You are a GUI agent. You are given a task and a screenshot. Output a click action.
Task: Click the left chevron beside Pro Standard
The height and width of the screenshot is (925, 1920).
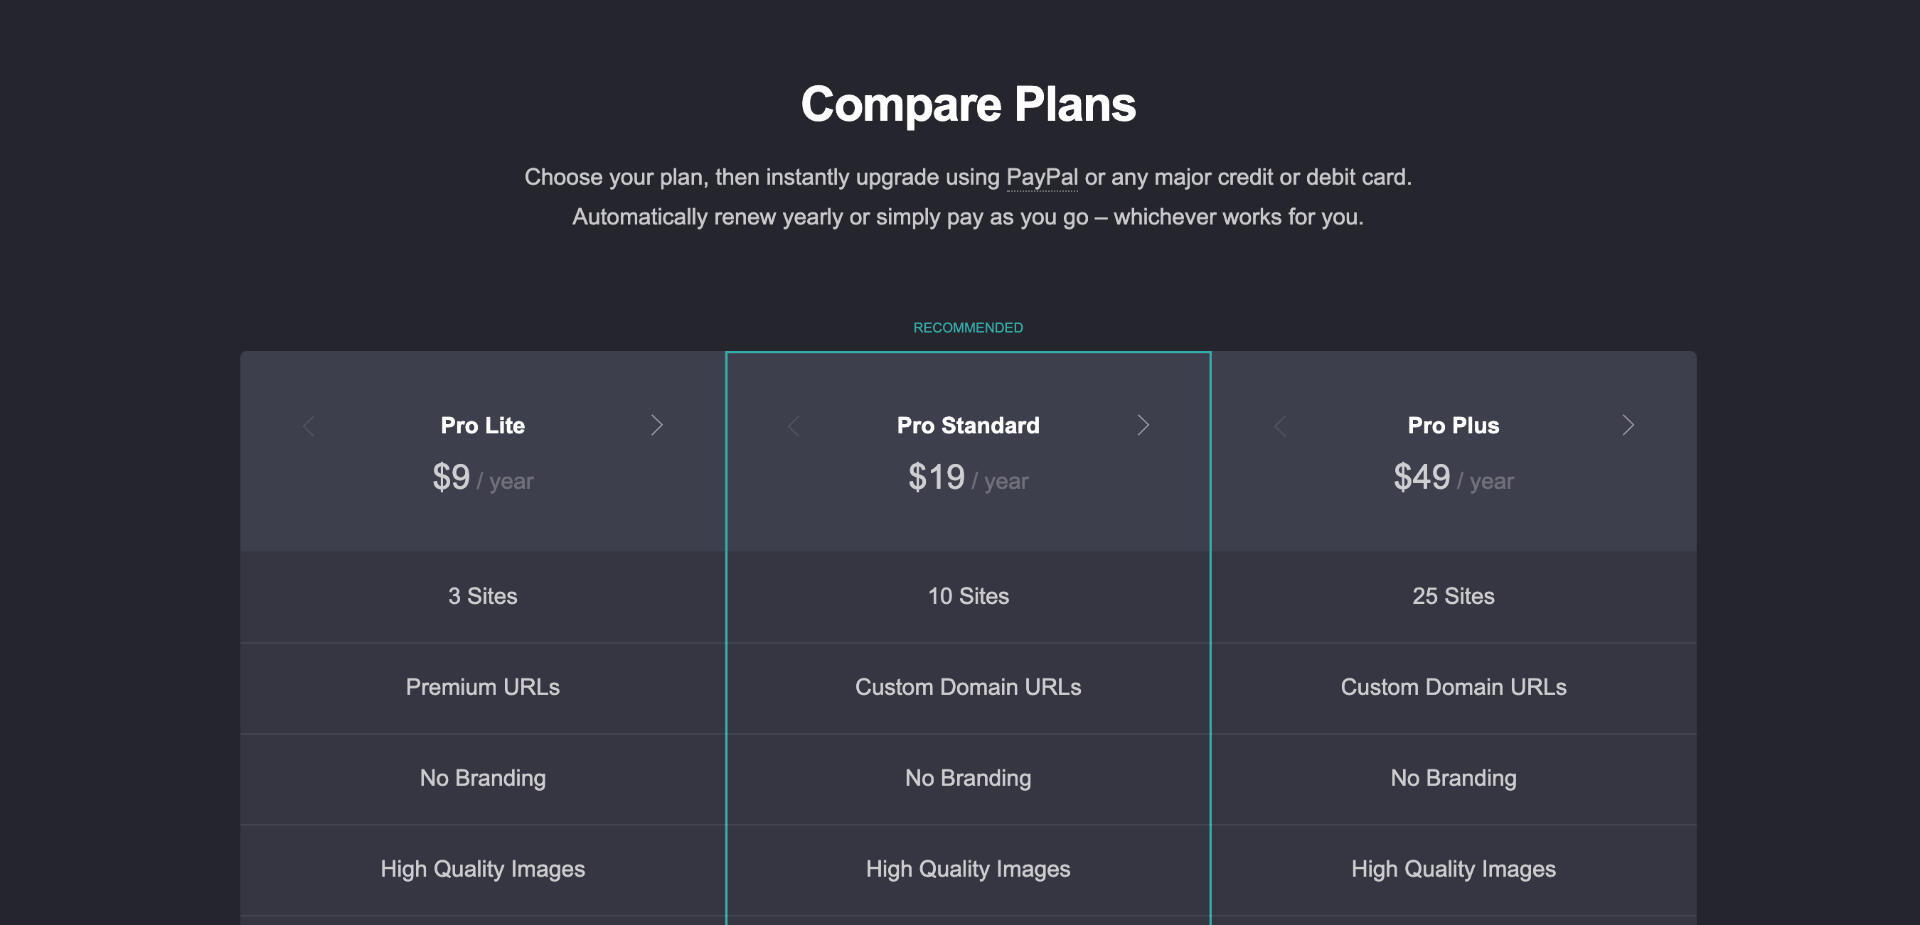(794, 427)
